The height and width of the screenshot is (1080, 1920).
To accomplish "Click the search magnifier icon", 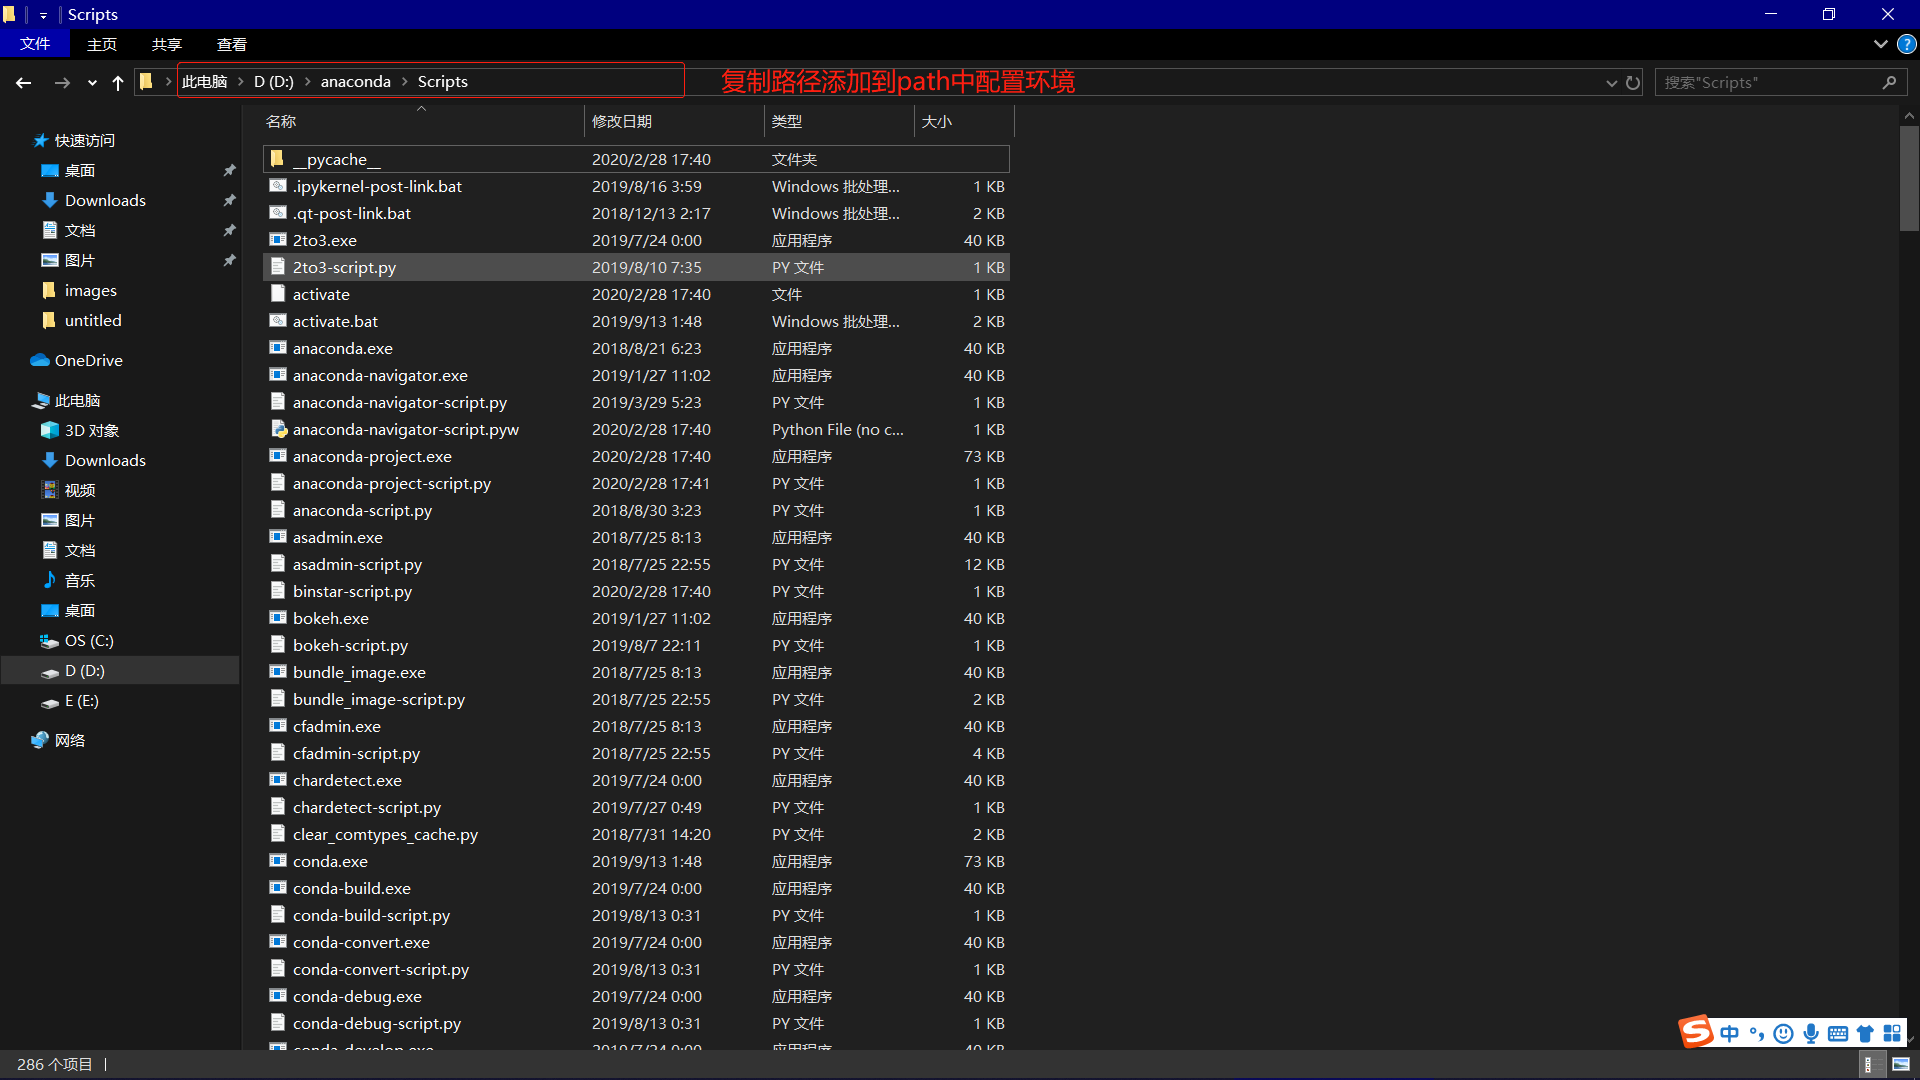I will click(x=1889, y=83).
